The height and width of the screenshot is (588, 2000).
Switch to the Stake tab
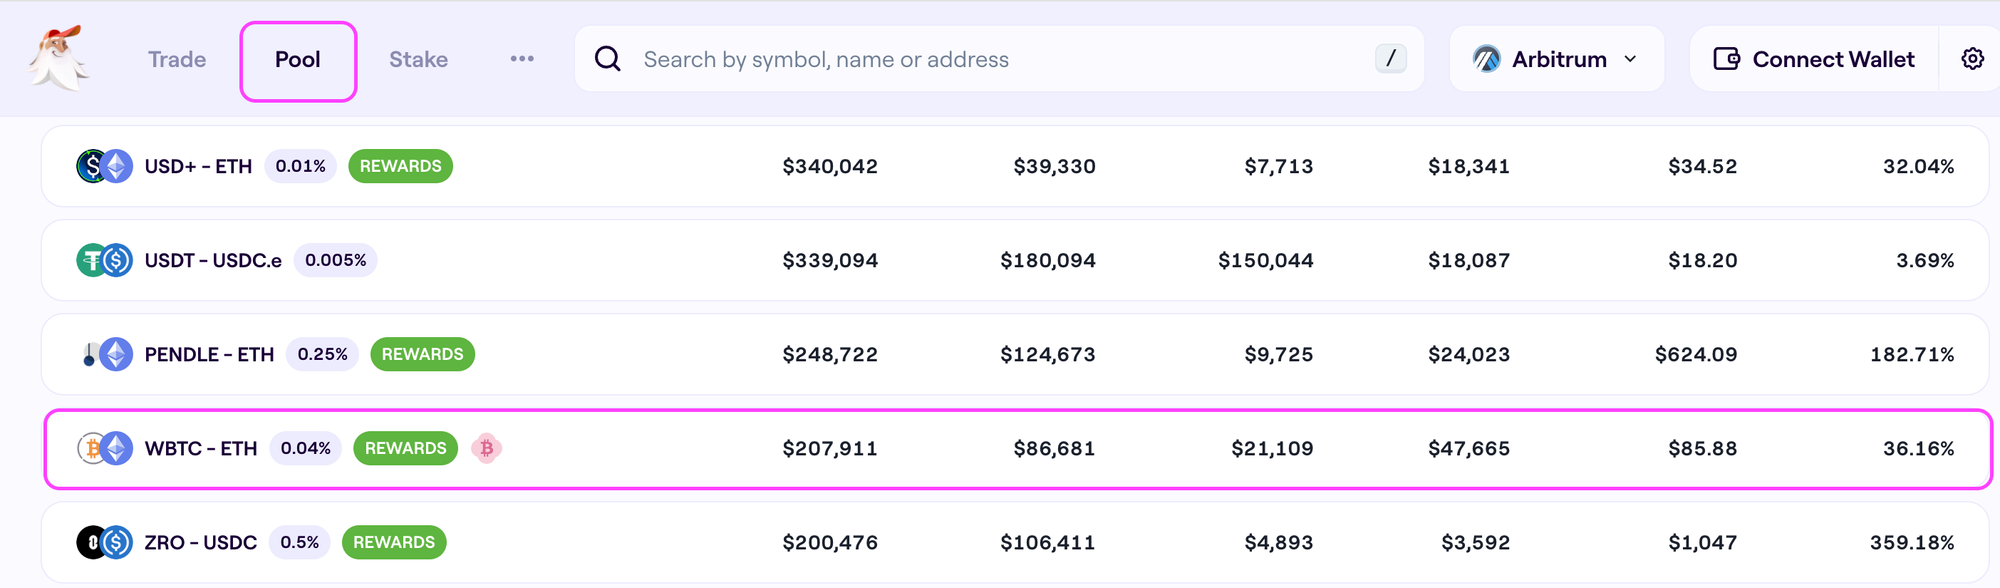418,59
